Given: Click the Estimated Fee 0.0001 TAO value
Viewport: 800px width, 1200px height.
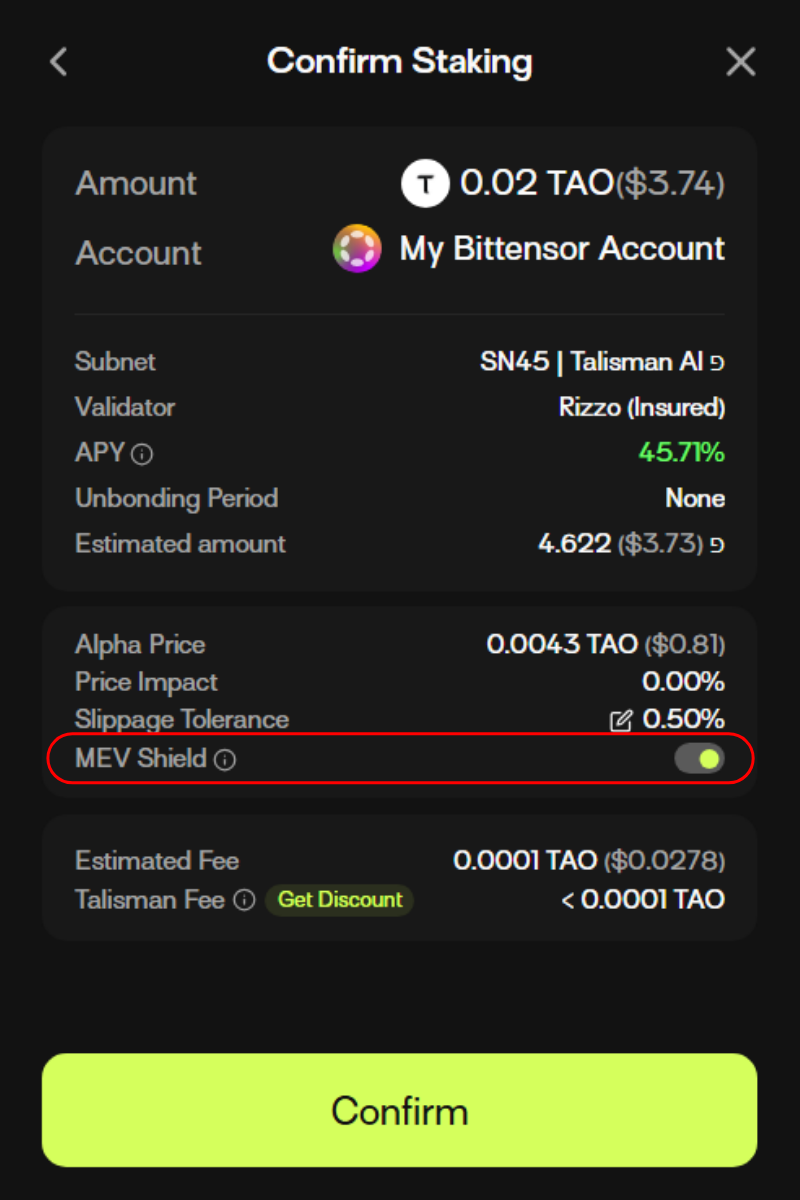Looking at the screenshot, I should [525, 861].
